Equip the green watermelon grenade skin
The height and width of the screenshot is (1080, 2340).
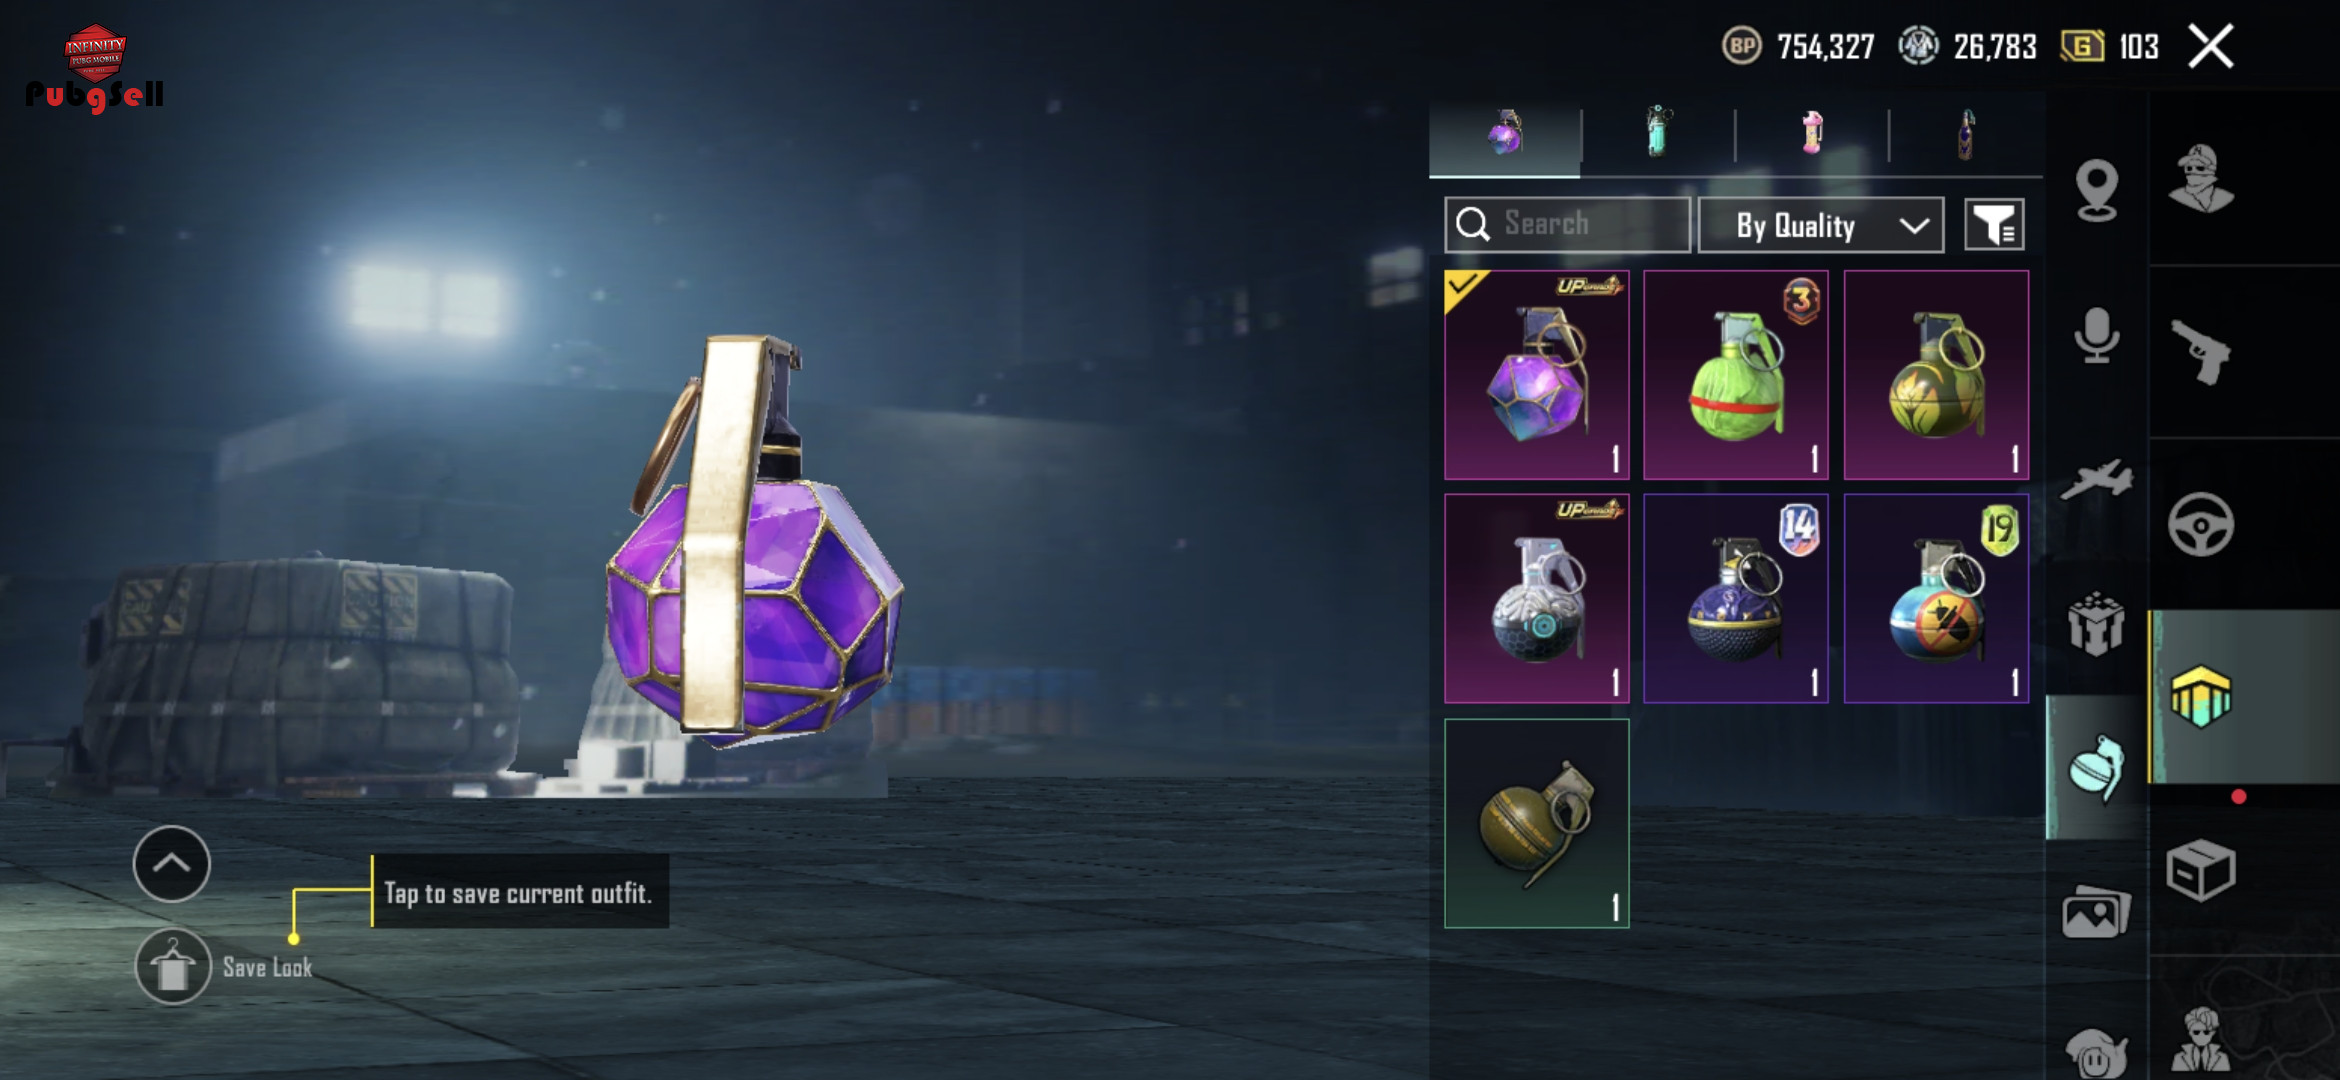(1736, 375)
